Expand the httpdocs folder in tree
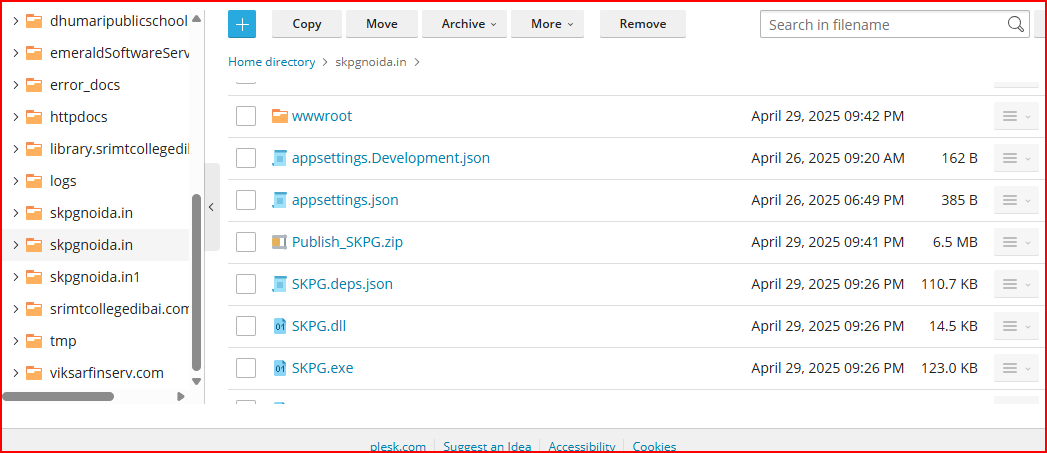The height and width of the screenshot is (453, 1047). point(16,117)
